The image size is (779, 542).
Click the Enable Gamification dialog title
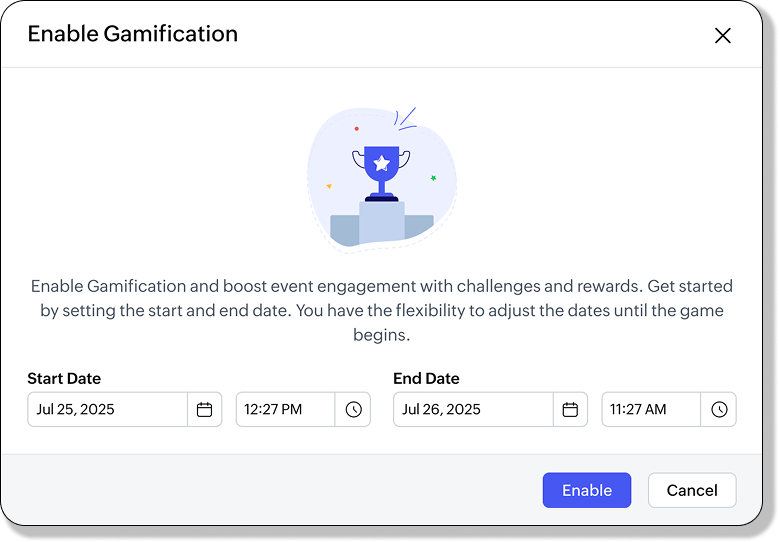pos(132,34)
